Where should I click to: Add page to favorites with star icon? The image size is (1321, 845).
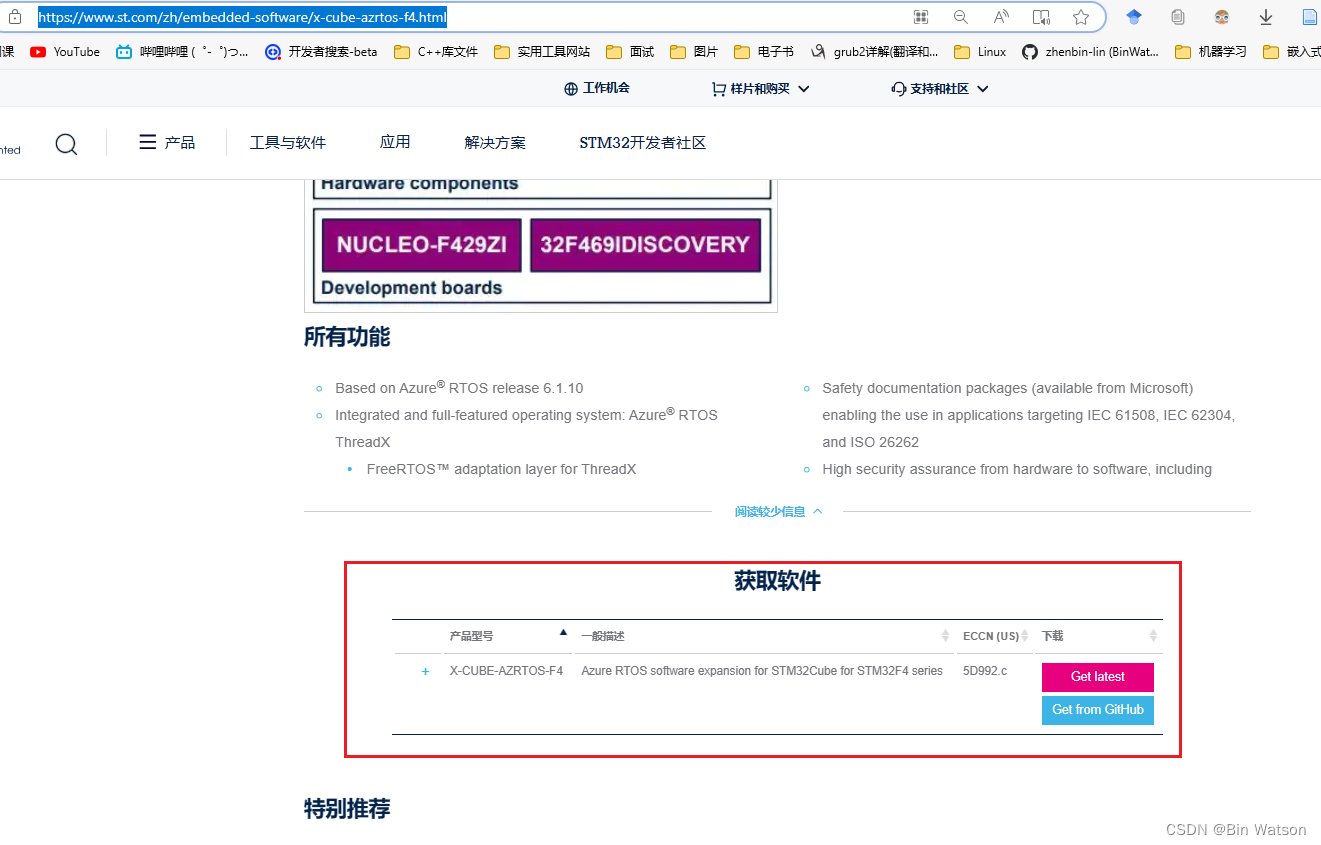1081,17
